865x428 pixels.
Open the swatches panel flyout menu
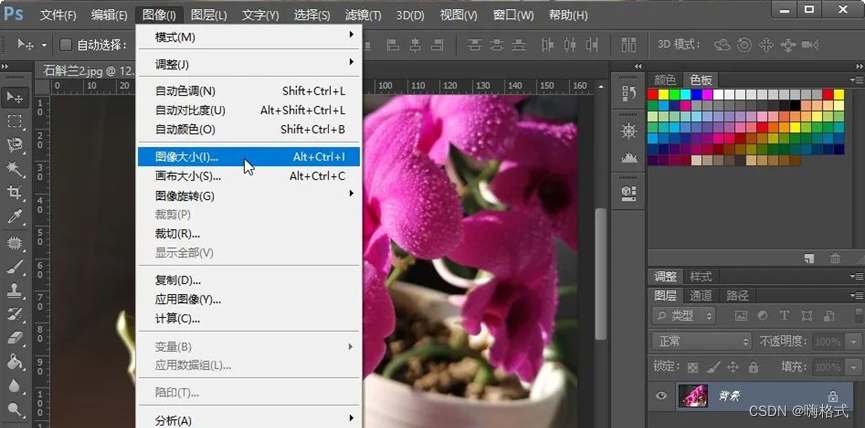(x=858, y=80)
